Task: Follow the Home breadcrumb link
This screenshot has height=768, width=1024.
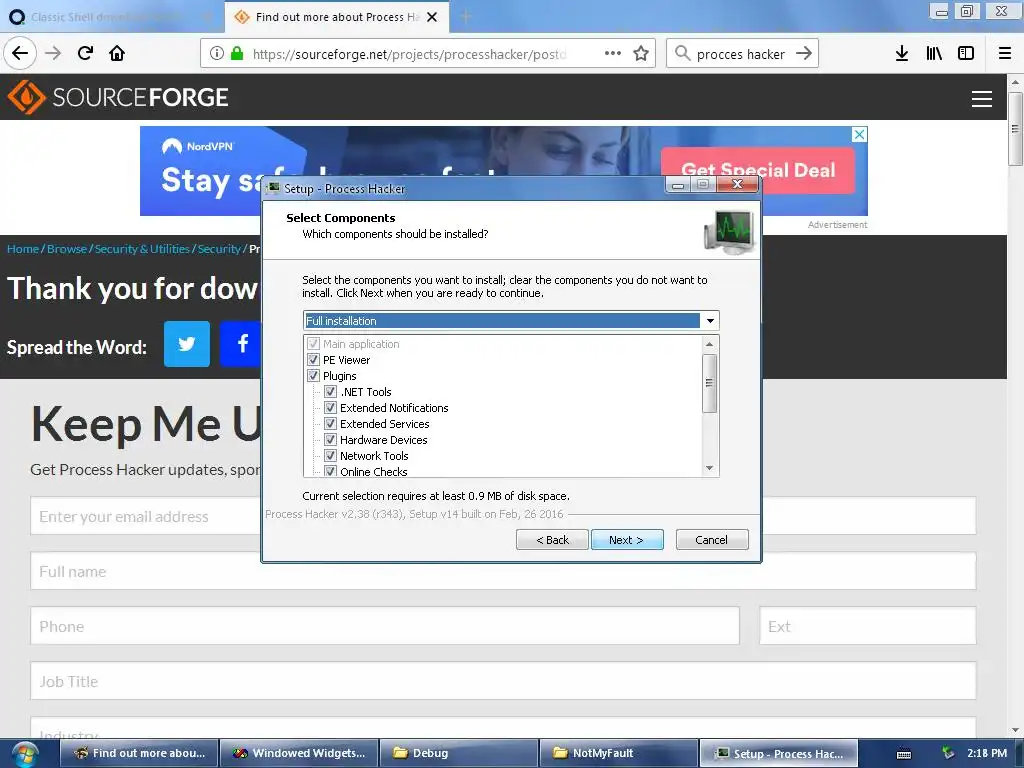Action: tap(23, 249)
